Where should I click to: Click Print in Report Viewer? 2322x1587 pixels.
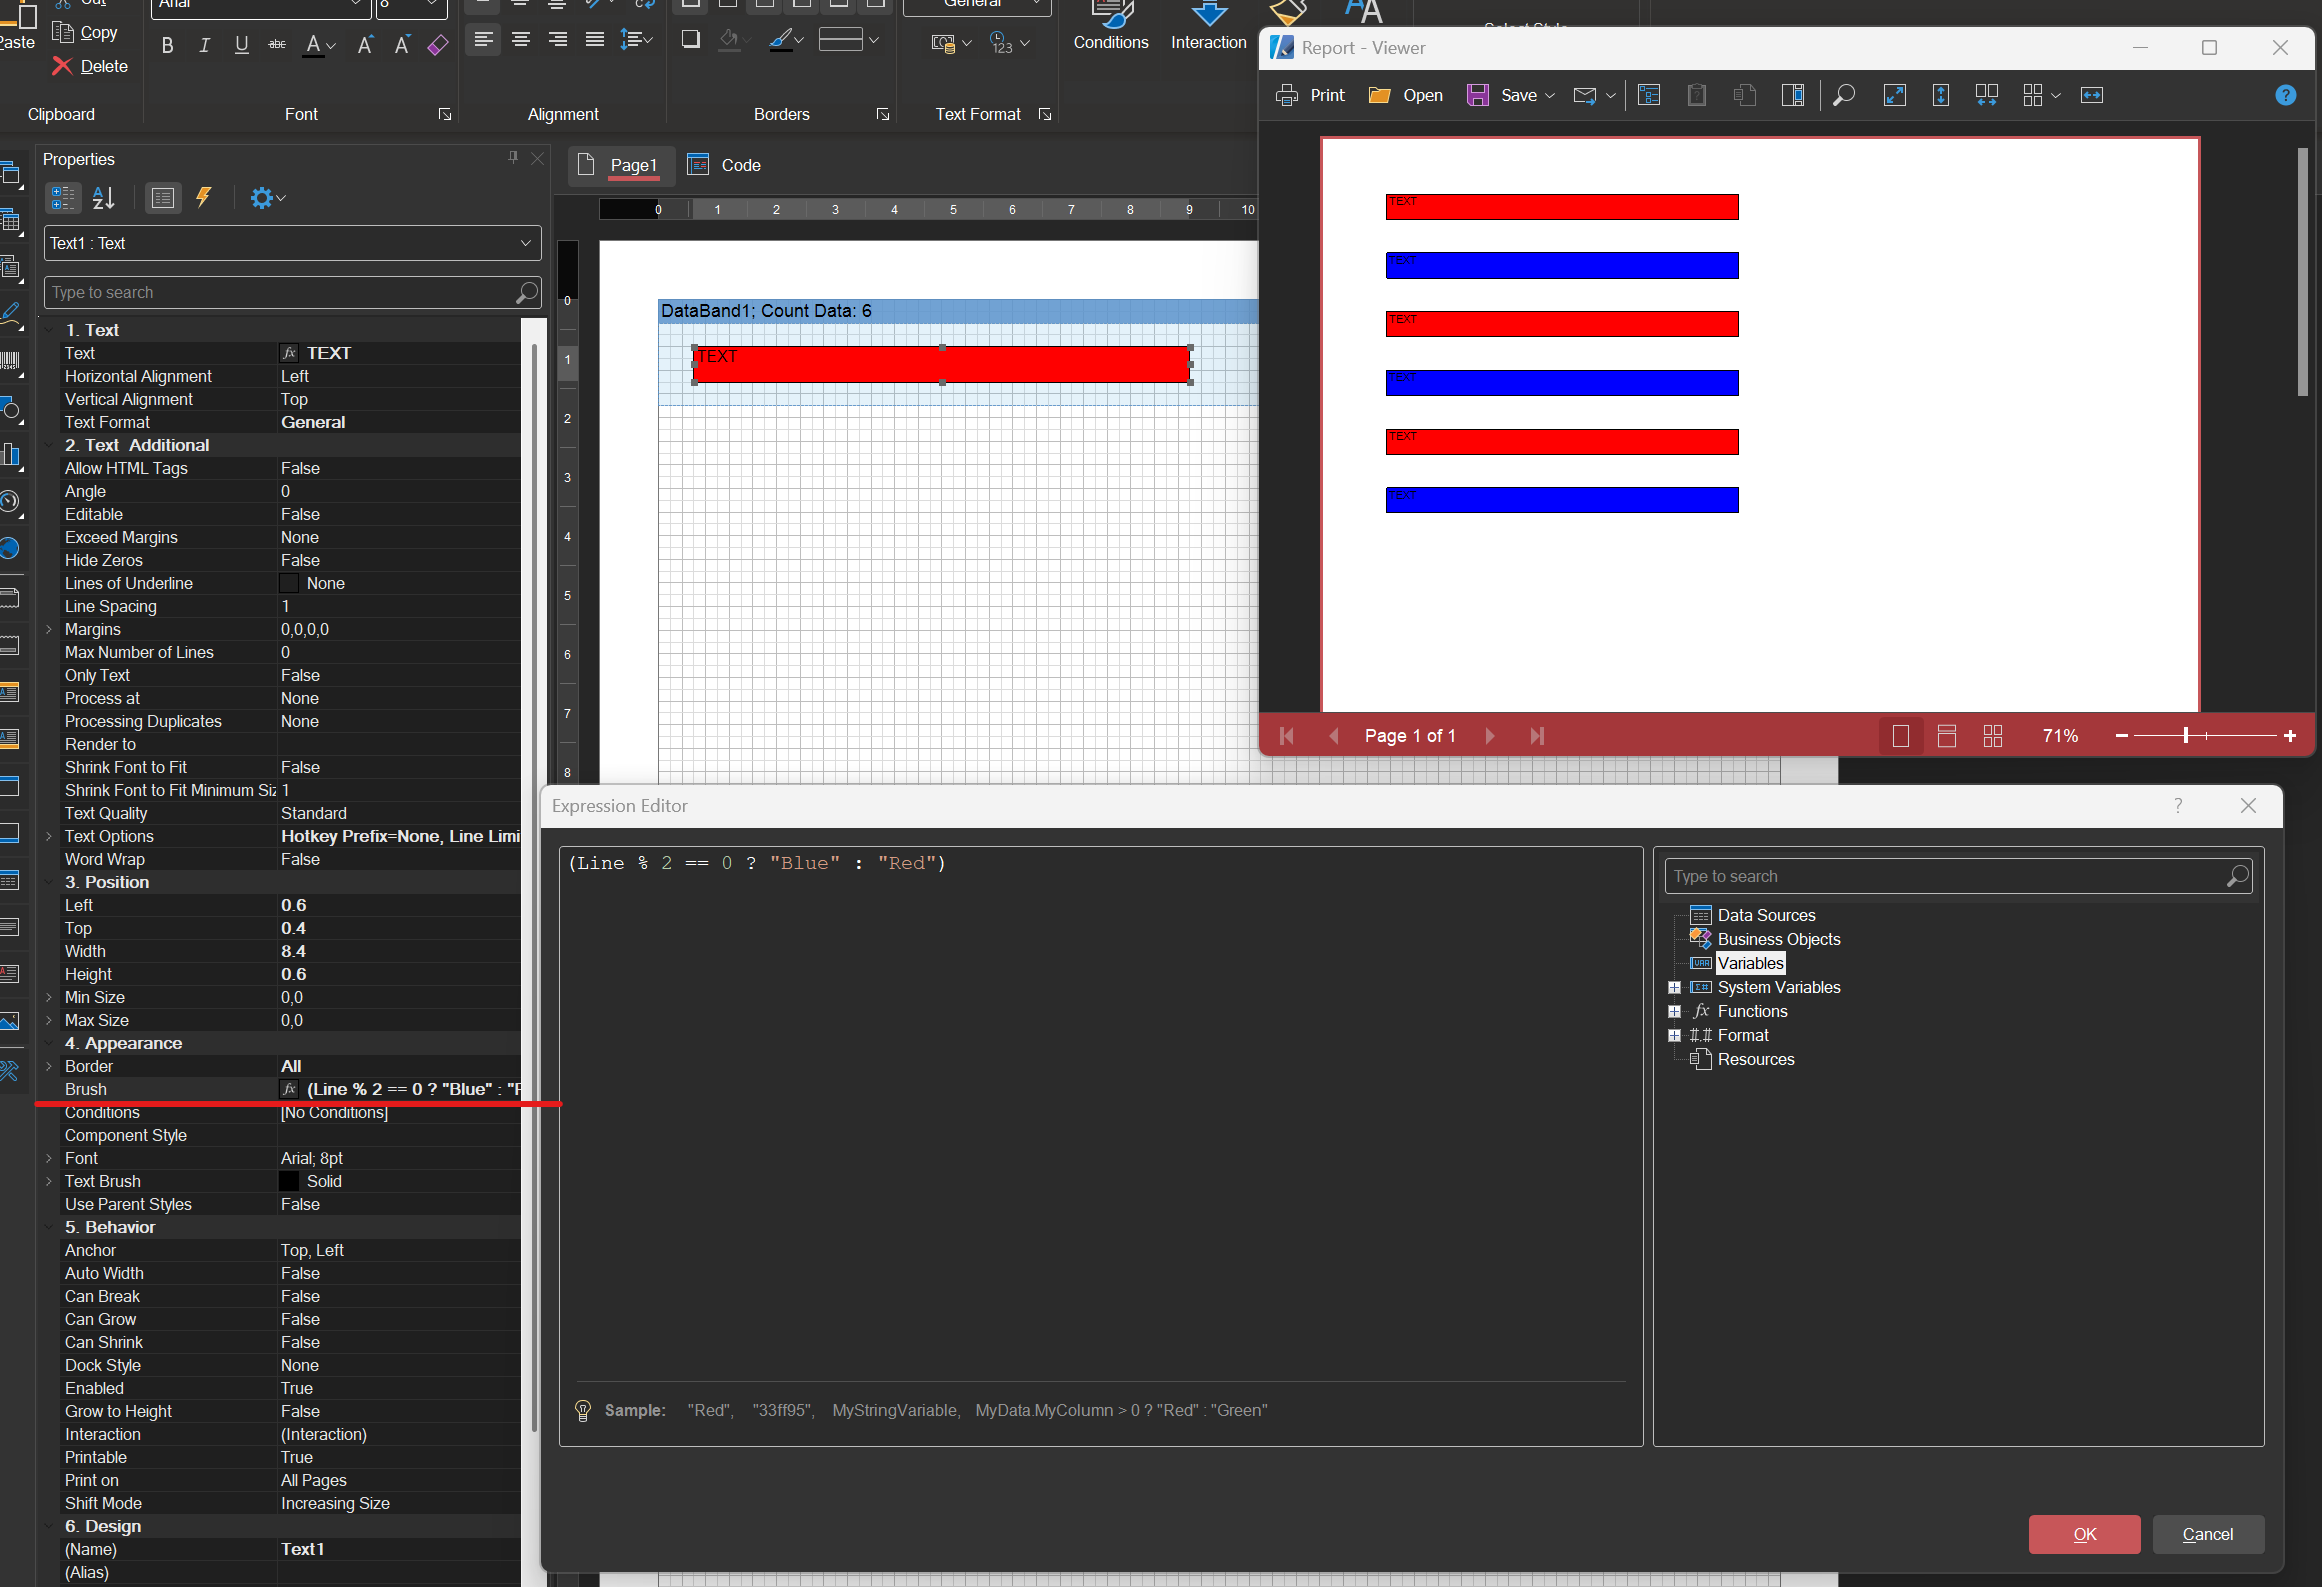[x=1311, y=95]
